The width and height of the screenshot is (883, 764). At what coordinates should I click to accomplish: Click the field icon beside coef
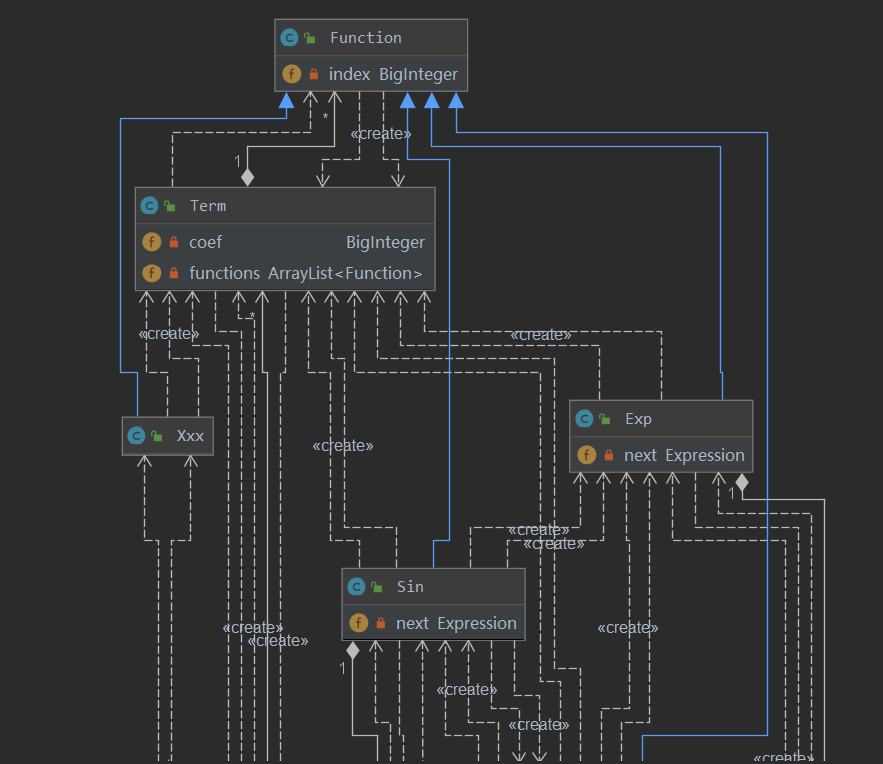point(151,242)
